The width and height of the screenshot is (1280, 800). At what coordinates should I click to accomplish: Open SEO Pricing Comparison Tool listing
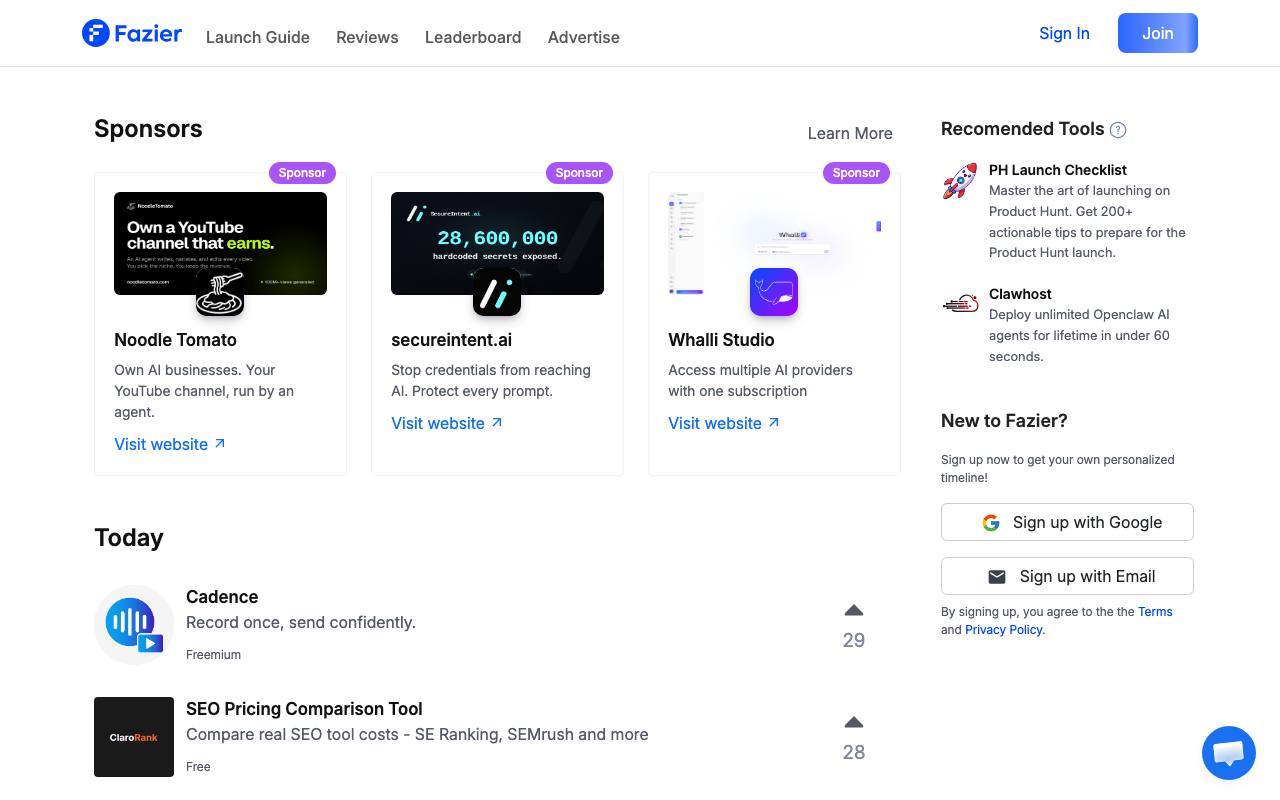[304, 709]
